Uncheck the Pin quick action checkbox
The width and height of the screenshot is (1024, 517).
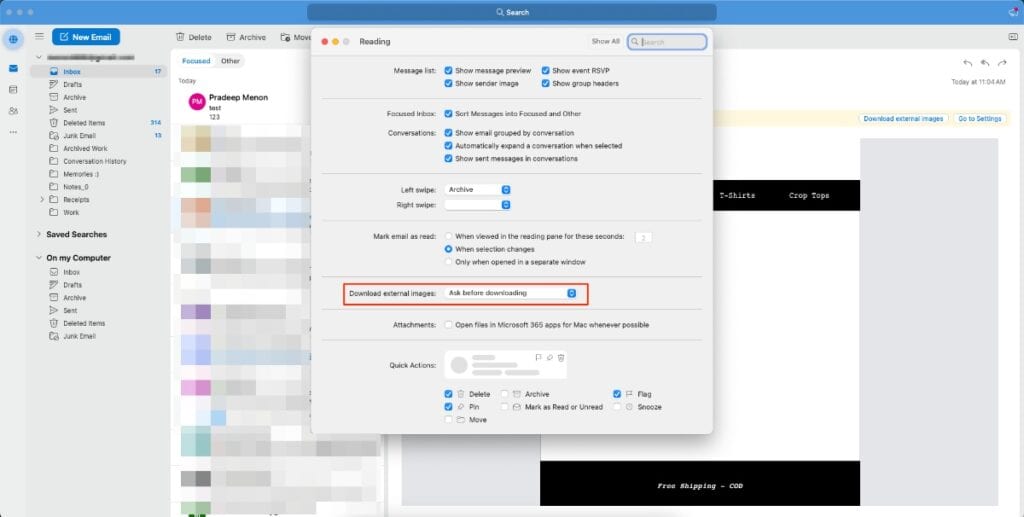(448, 407)
